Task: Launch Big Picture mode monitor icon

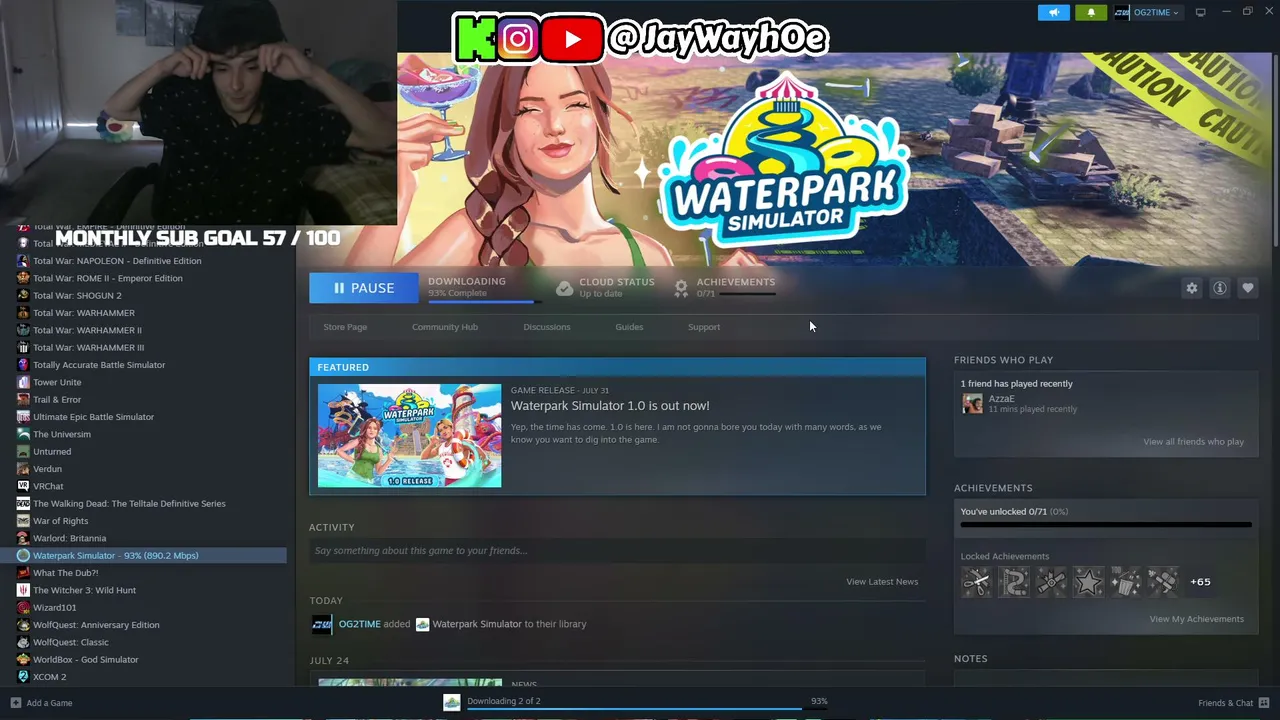Action: pos(1200,12)
